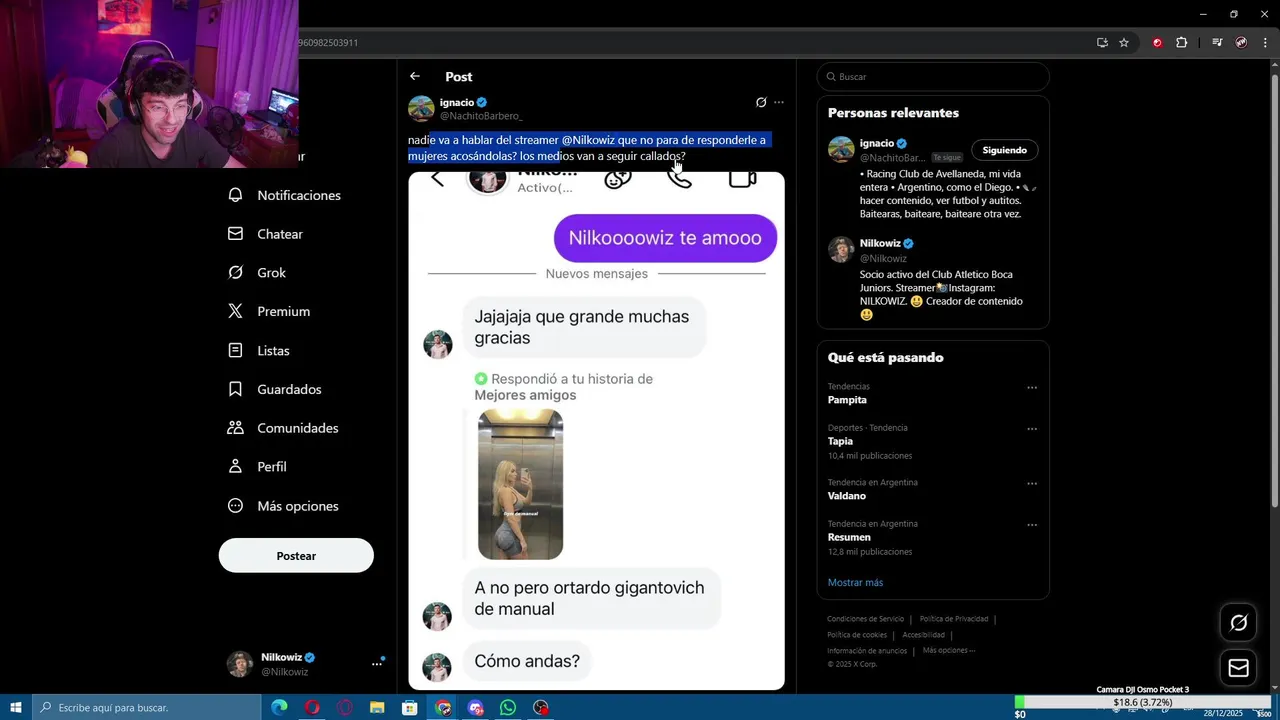Open the browser profile avatar
This screenshot has width=1280, height=720.
(1241, 43)
